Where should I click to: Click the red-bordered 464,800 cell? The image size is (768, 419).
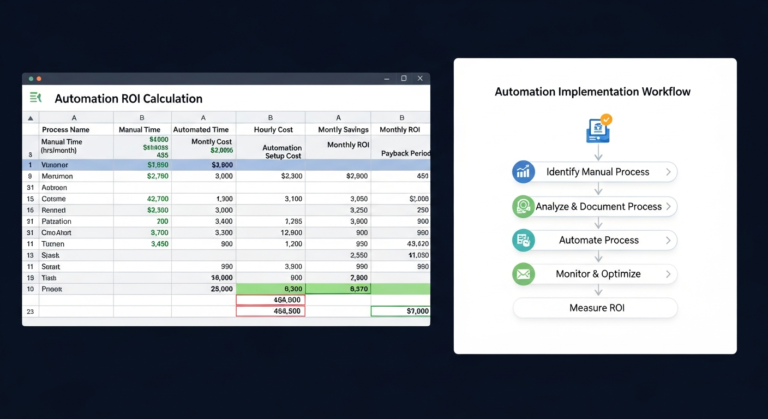(270, 300)
